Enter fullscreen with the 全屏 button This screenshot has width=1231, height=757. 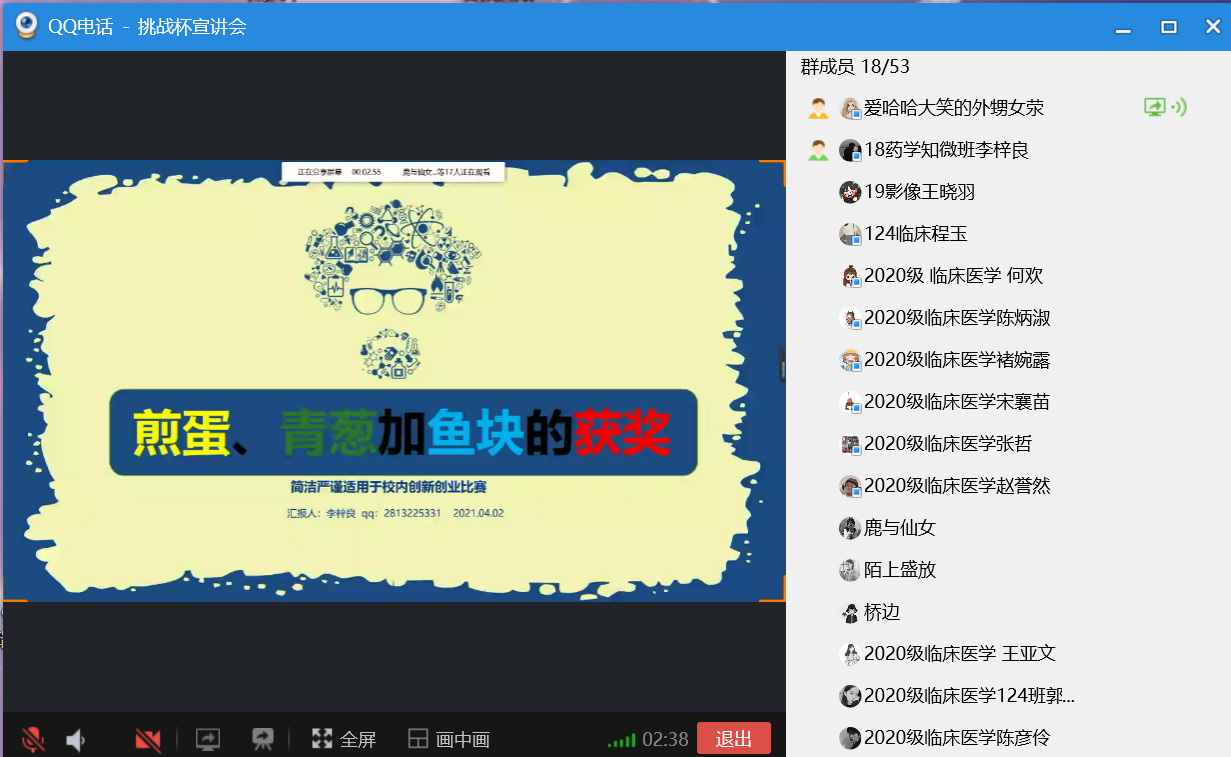pos(344,740)
